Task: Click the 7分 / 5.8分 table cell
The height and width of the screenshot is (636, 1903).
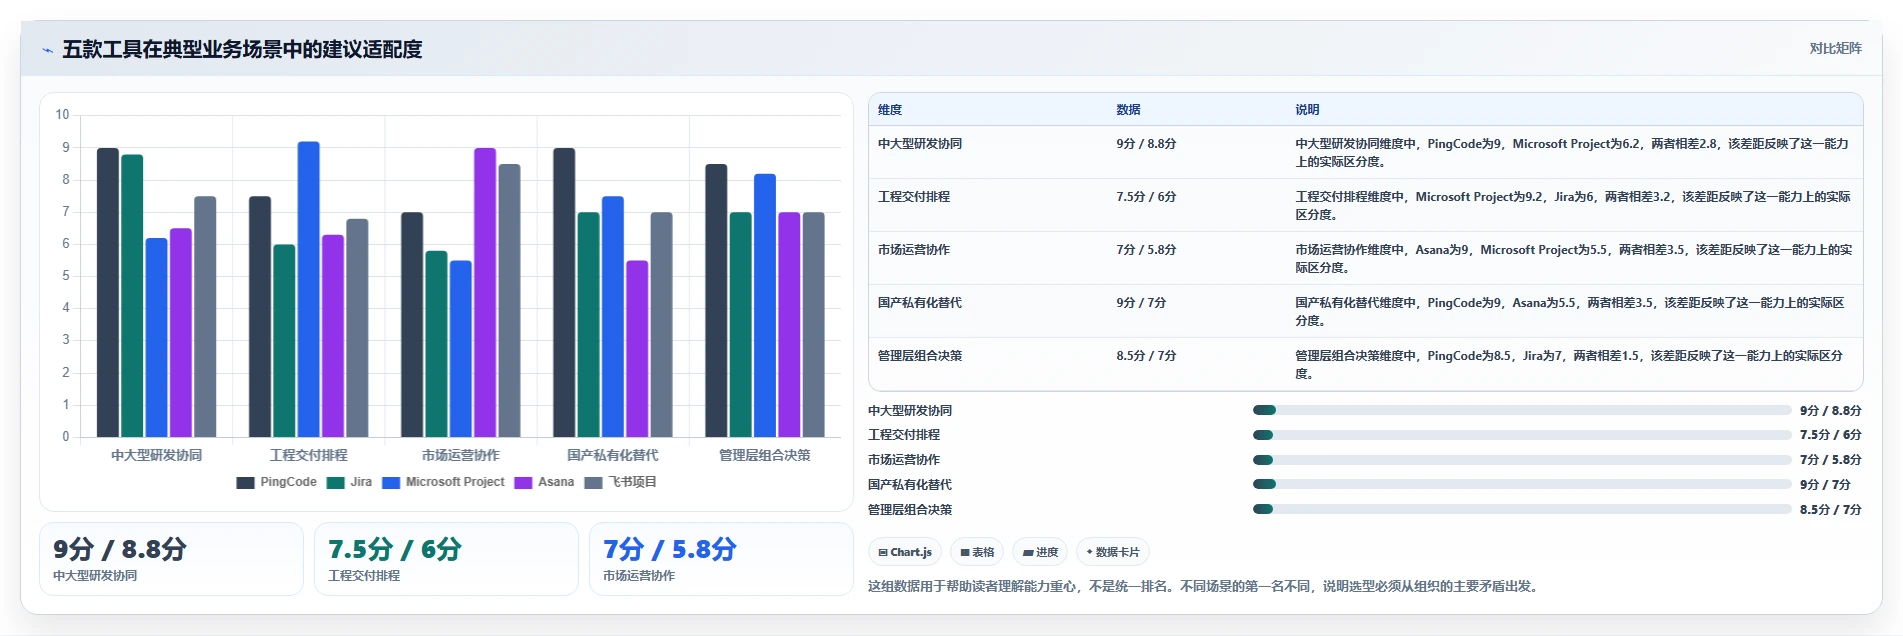Action: click(x=1146, y=250)
